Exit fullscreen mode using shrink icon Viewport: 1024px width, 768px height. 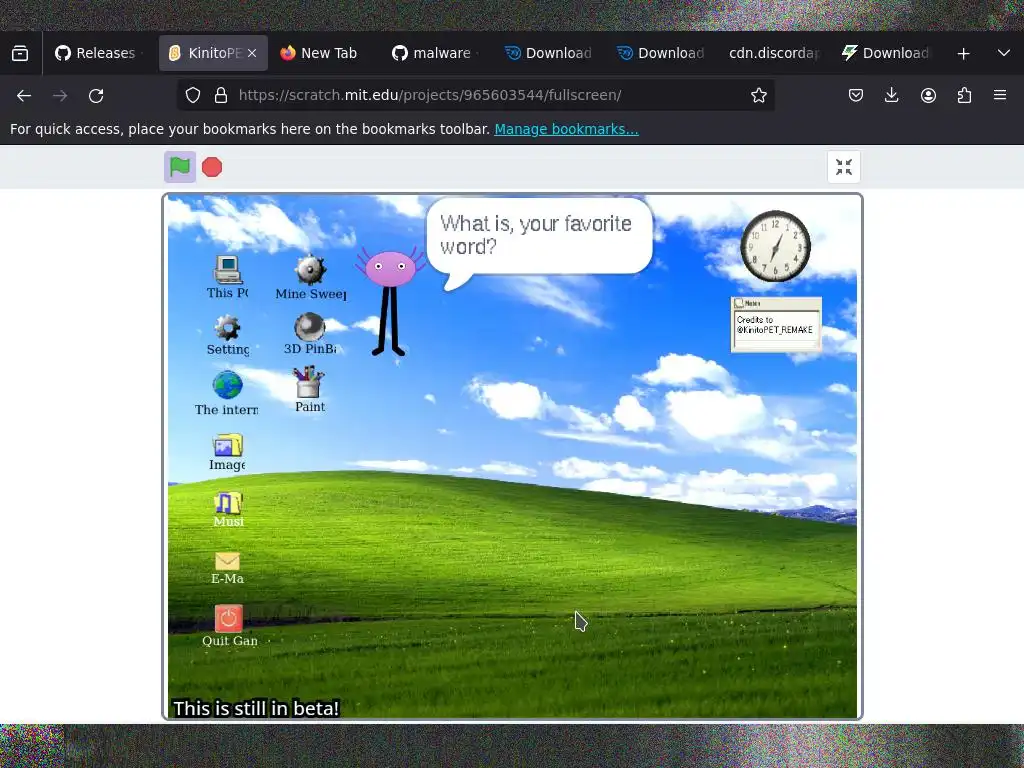coord(844,167)
